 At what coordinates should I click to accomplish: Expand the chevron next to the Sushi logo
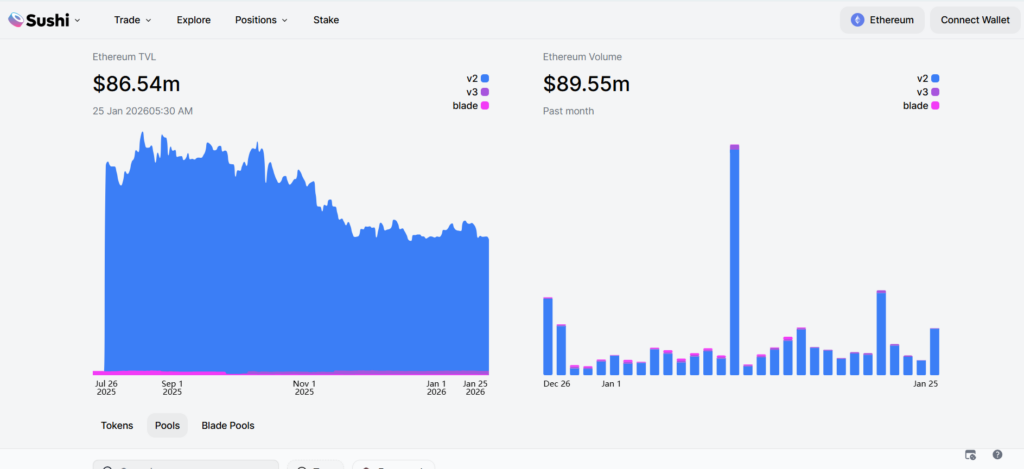[x=78, y=20]
